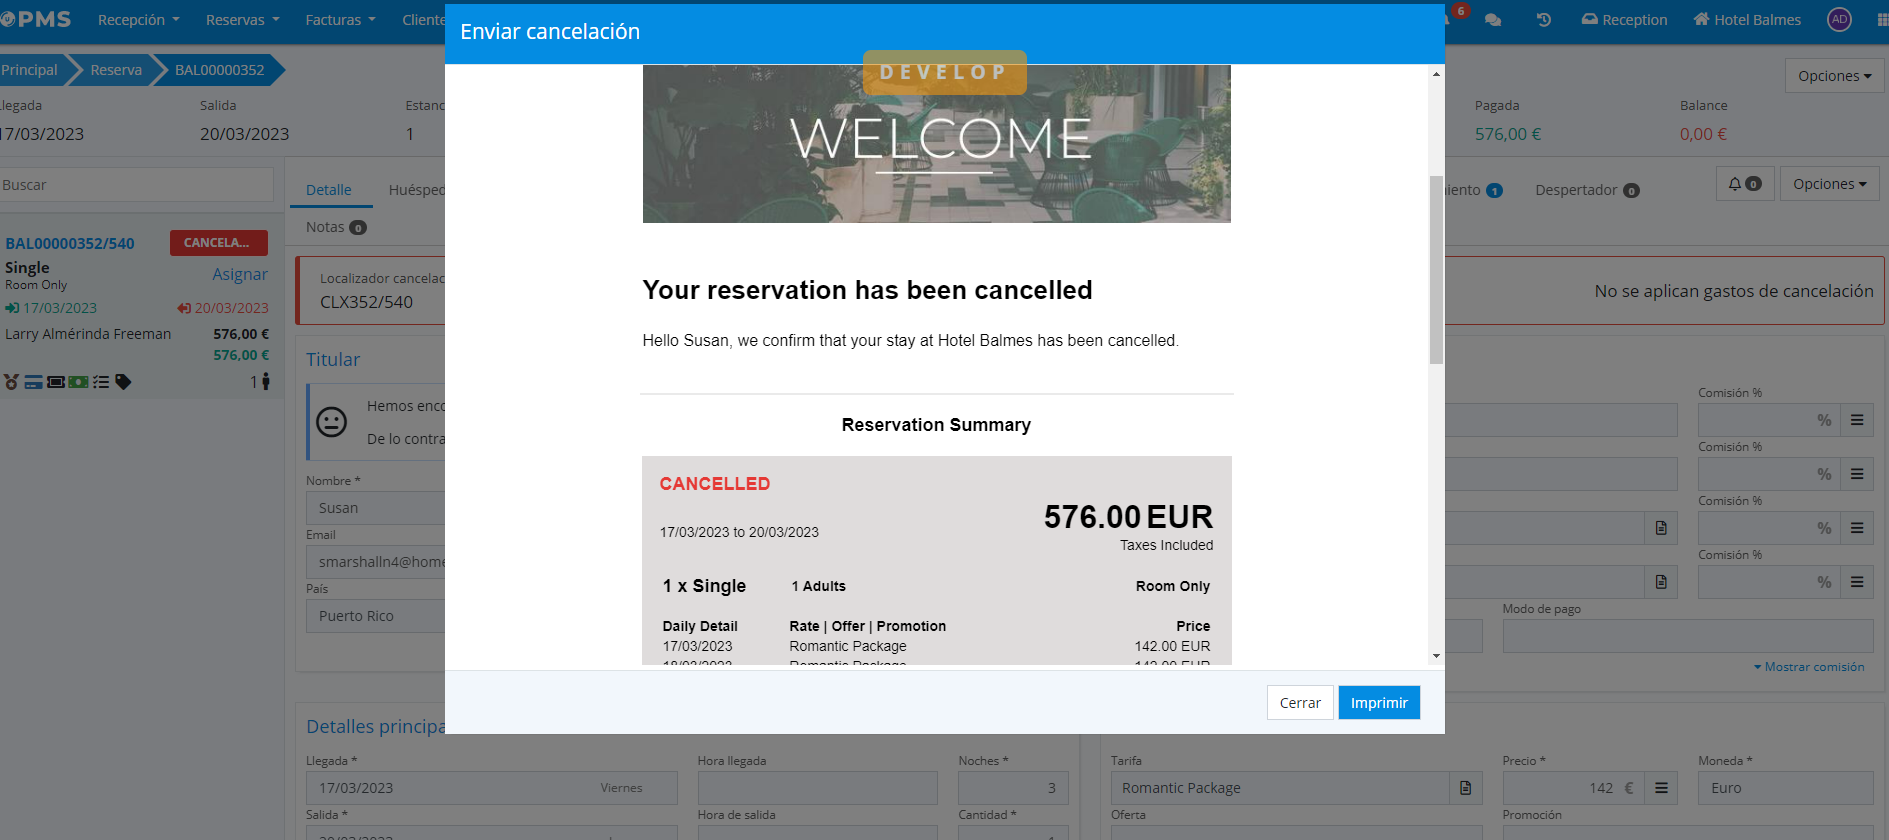The width and height of the screenshot is (1889, 840).
Task: Open the Reservas dropdown menu
Action: point(242,20)
